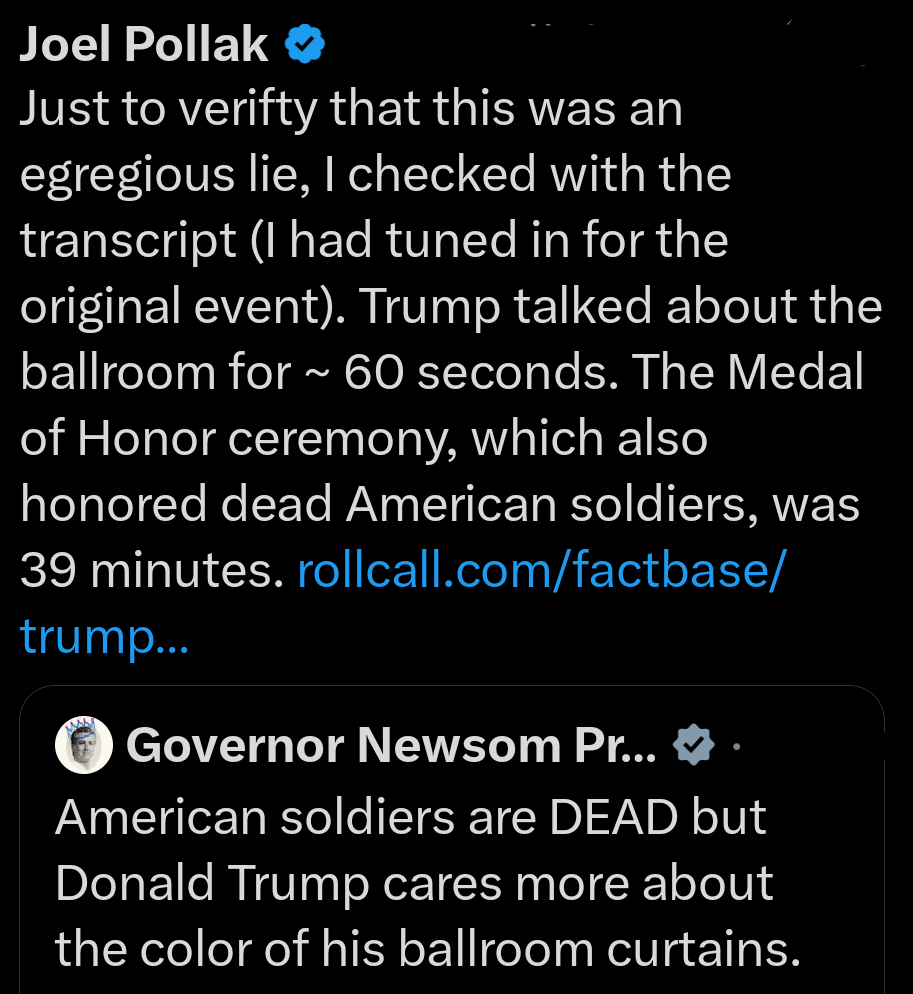
Task: Click the truncated 'trump...' portion of the URL
Action: point(105,636)
